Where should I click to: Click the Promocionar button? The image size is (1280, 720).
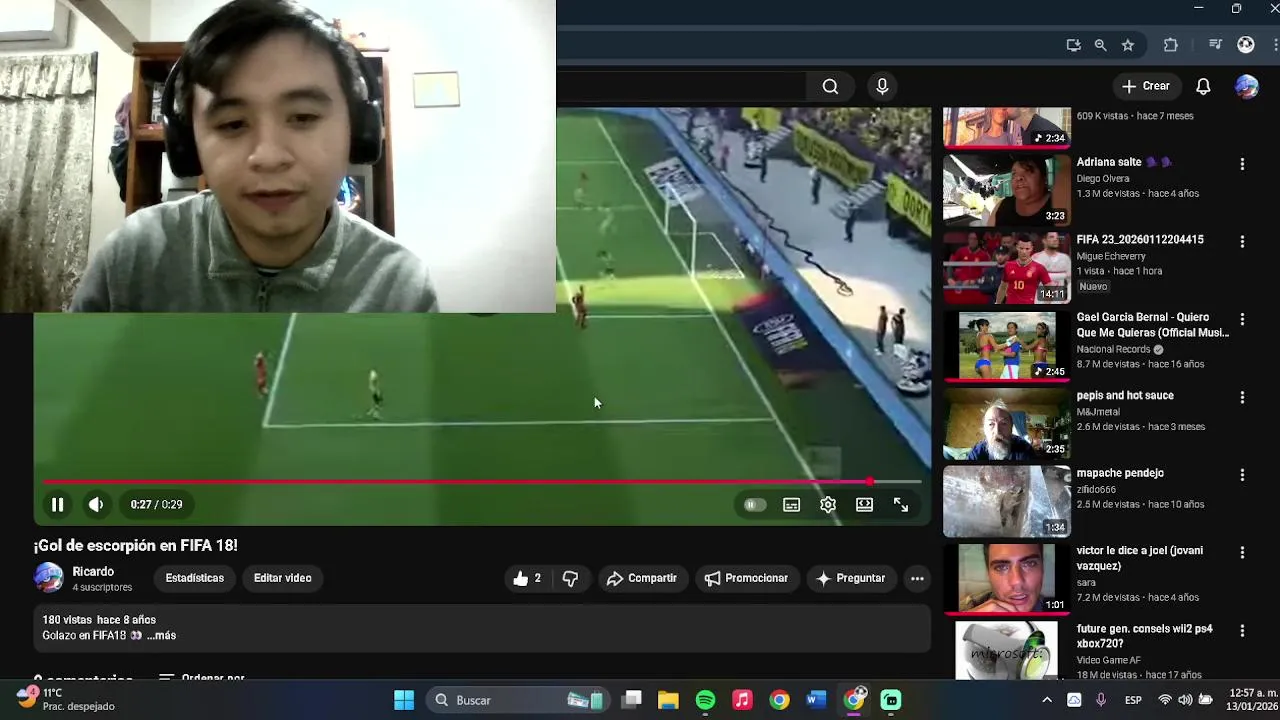746,578
